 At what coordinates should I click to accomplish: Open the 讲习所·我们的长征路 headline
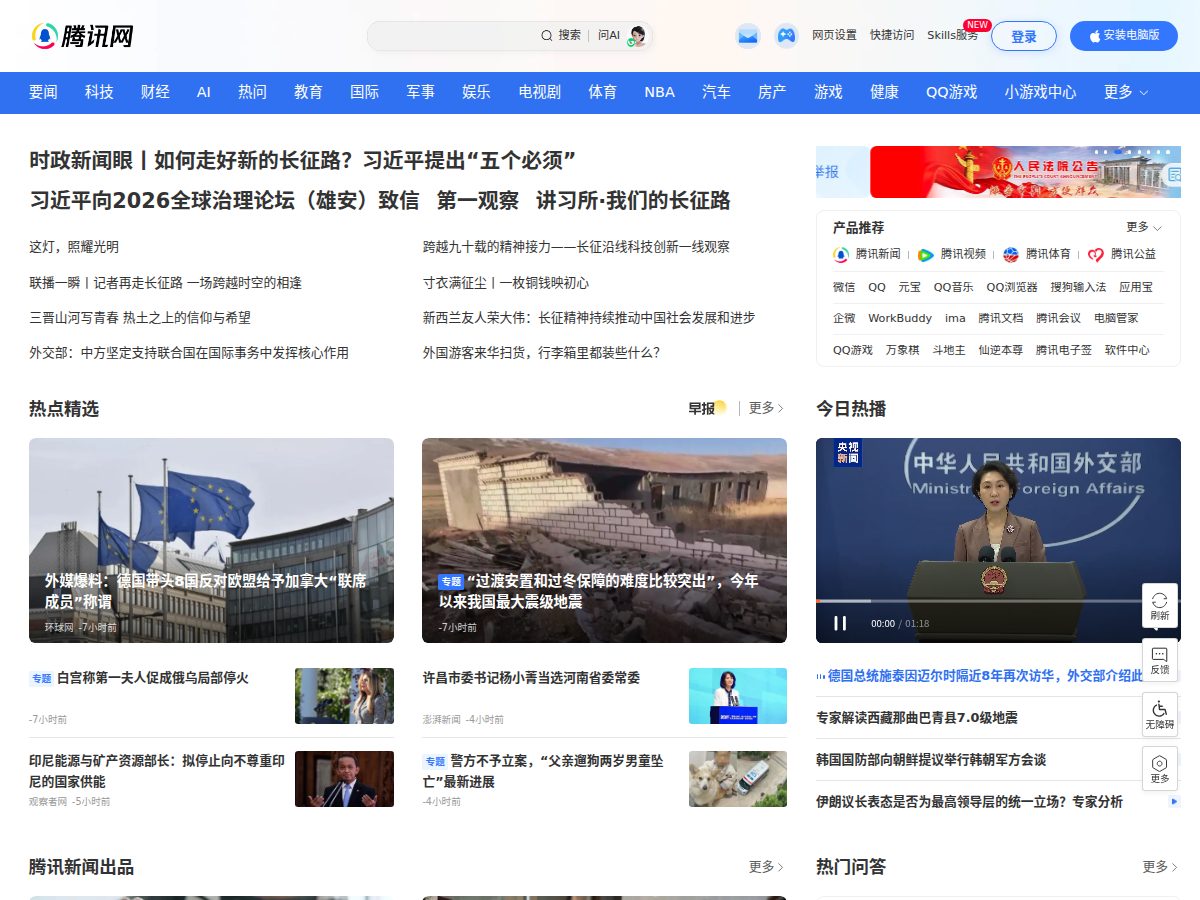pos(633,200)
